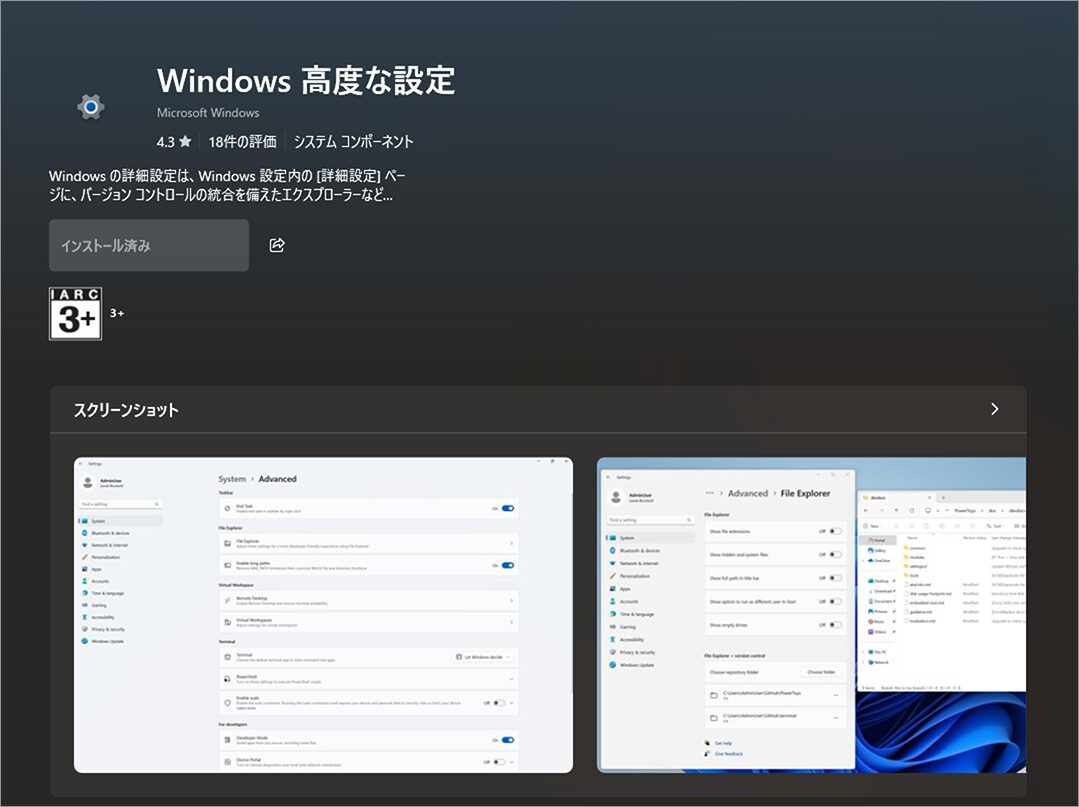The image size is (1079, 807).
Task: Click the star icon next to the 4.3 rating
Action: [185, 142]
